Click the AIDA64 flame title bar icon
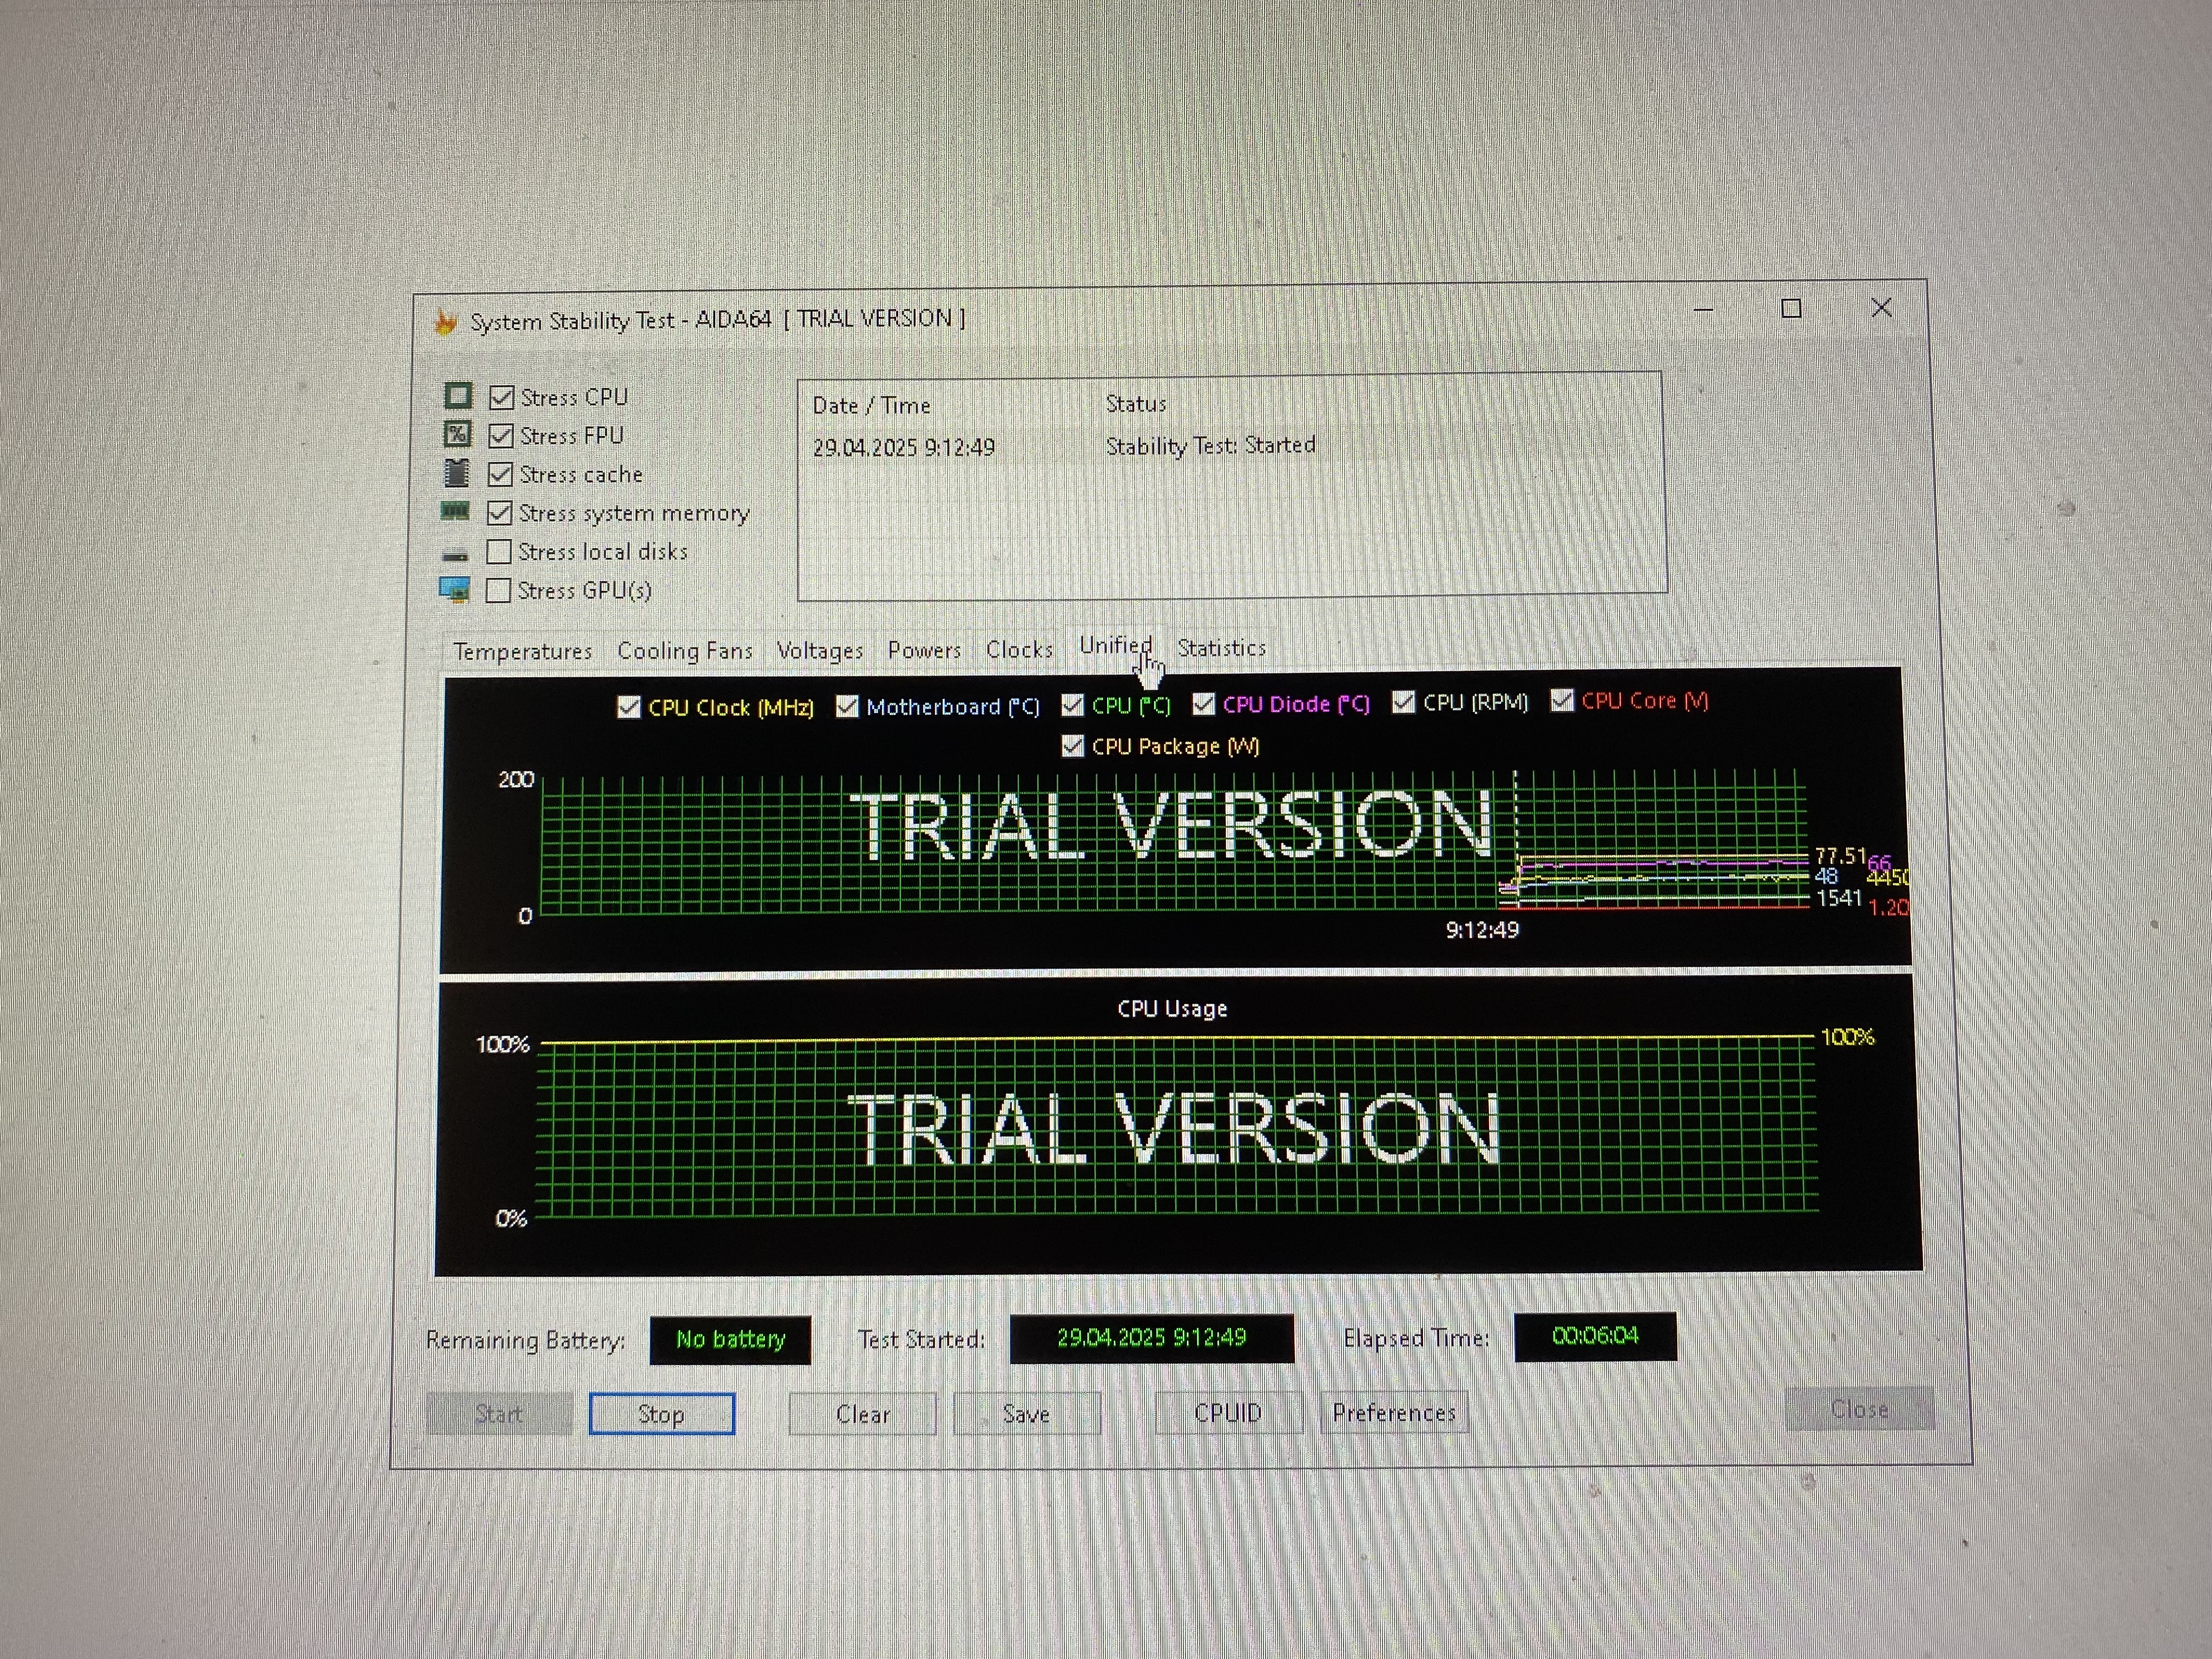Viewport: 2212px width, 1659px height. click(445, 322)
